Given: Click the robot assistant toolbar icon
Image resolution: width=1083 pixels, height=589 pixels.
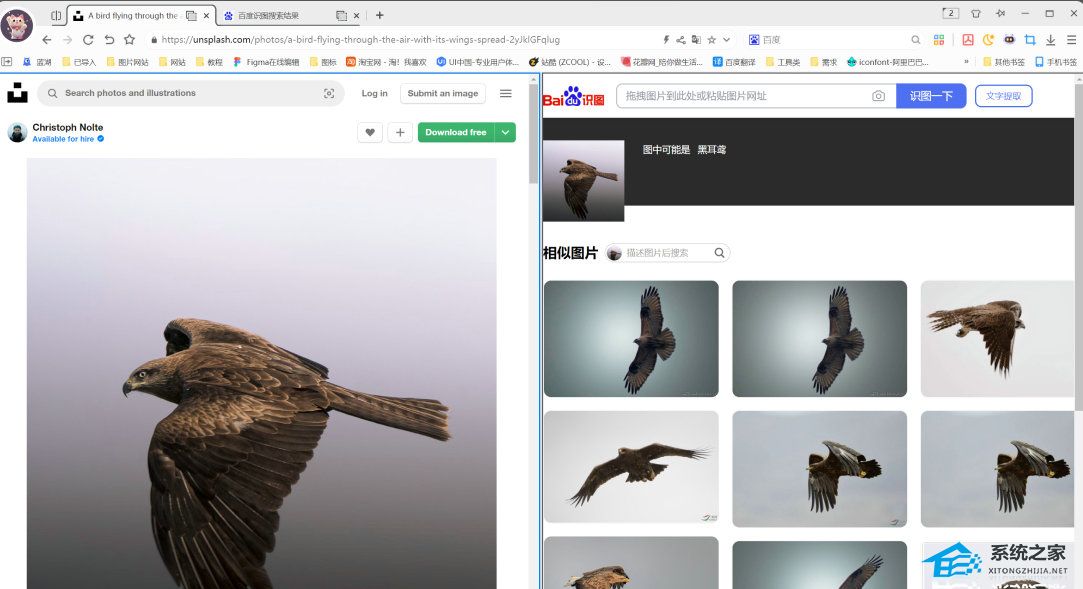Looking at the screenshot, I should (1009, 40).
